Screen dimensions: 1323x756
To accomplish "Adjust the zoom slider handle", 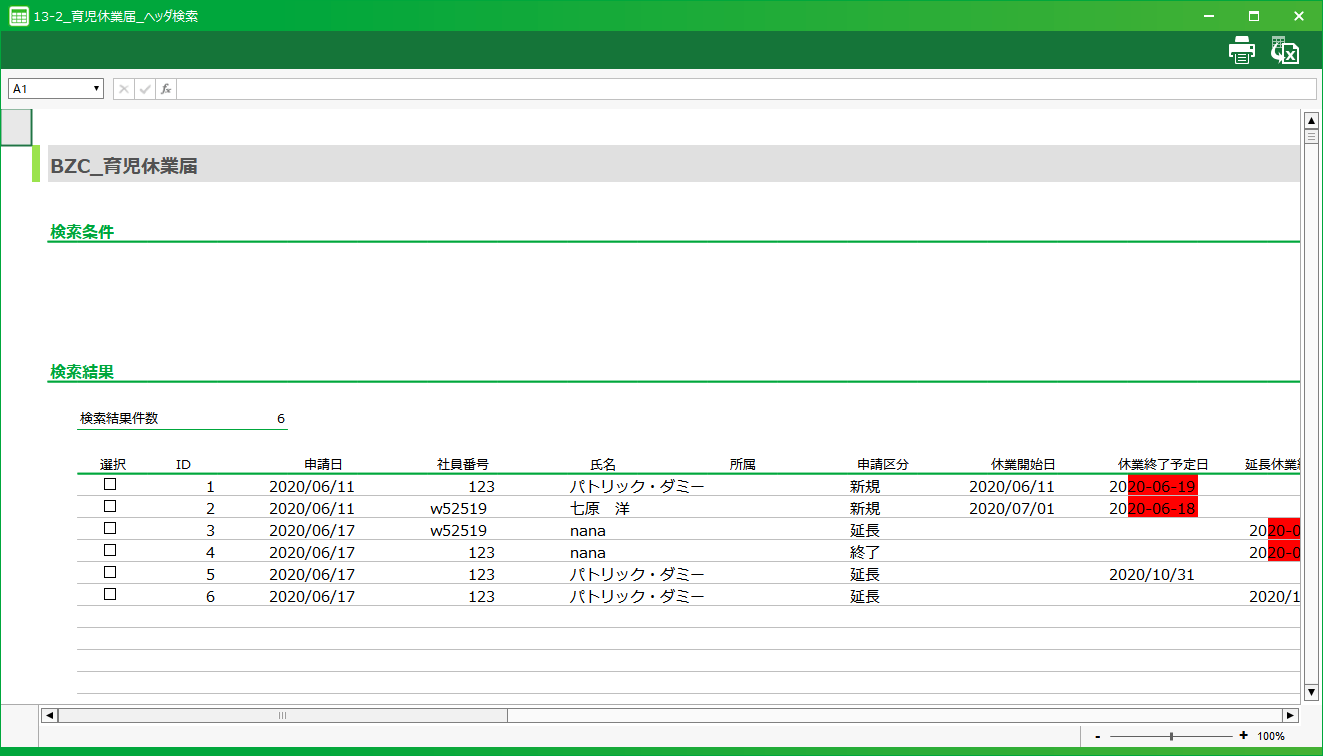I will click(x=1171, y=736).
